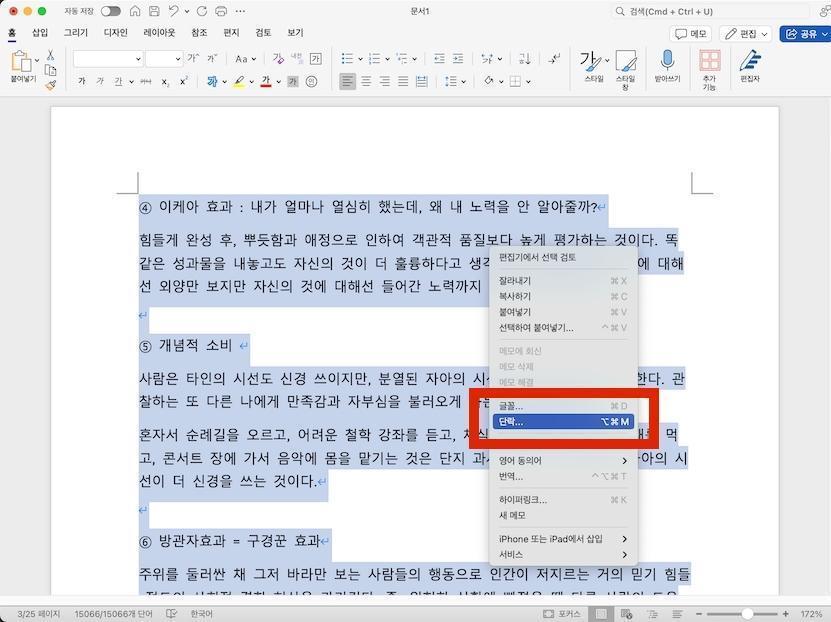Click the 추가 기능 add-ins icon
Image resolution: width=831 pixels, height=622 pixels.
pyautogui.click(x=709, y=60)
